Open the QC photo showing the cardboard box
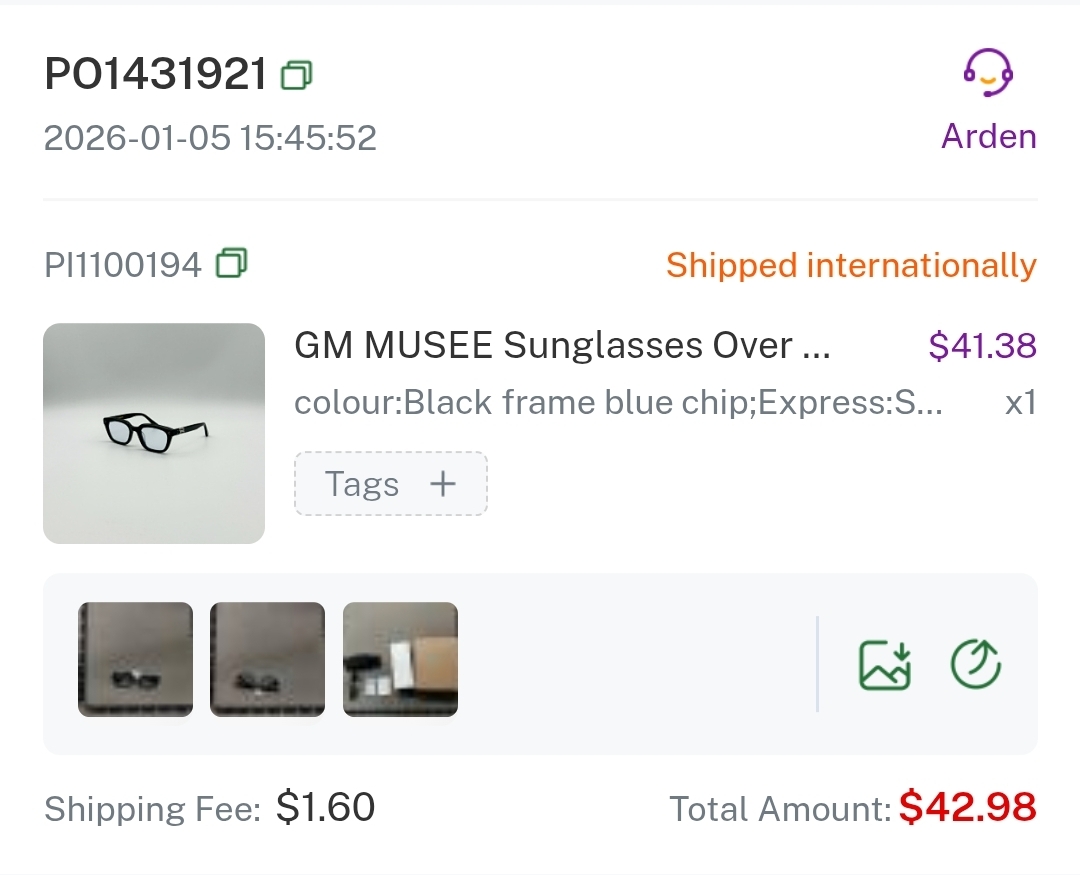The height and width of the screenshot is (875, 1080). pyautogui.click(x=400, y=659)
